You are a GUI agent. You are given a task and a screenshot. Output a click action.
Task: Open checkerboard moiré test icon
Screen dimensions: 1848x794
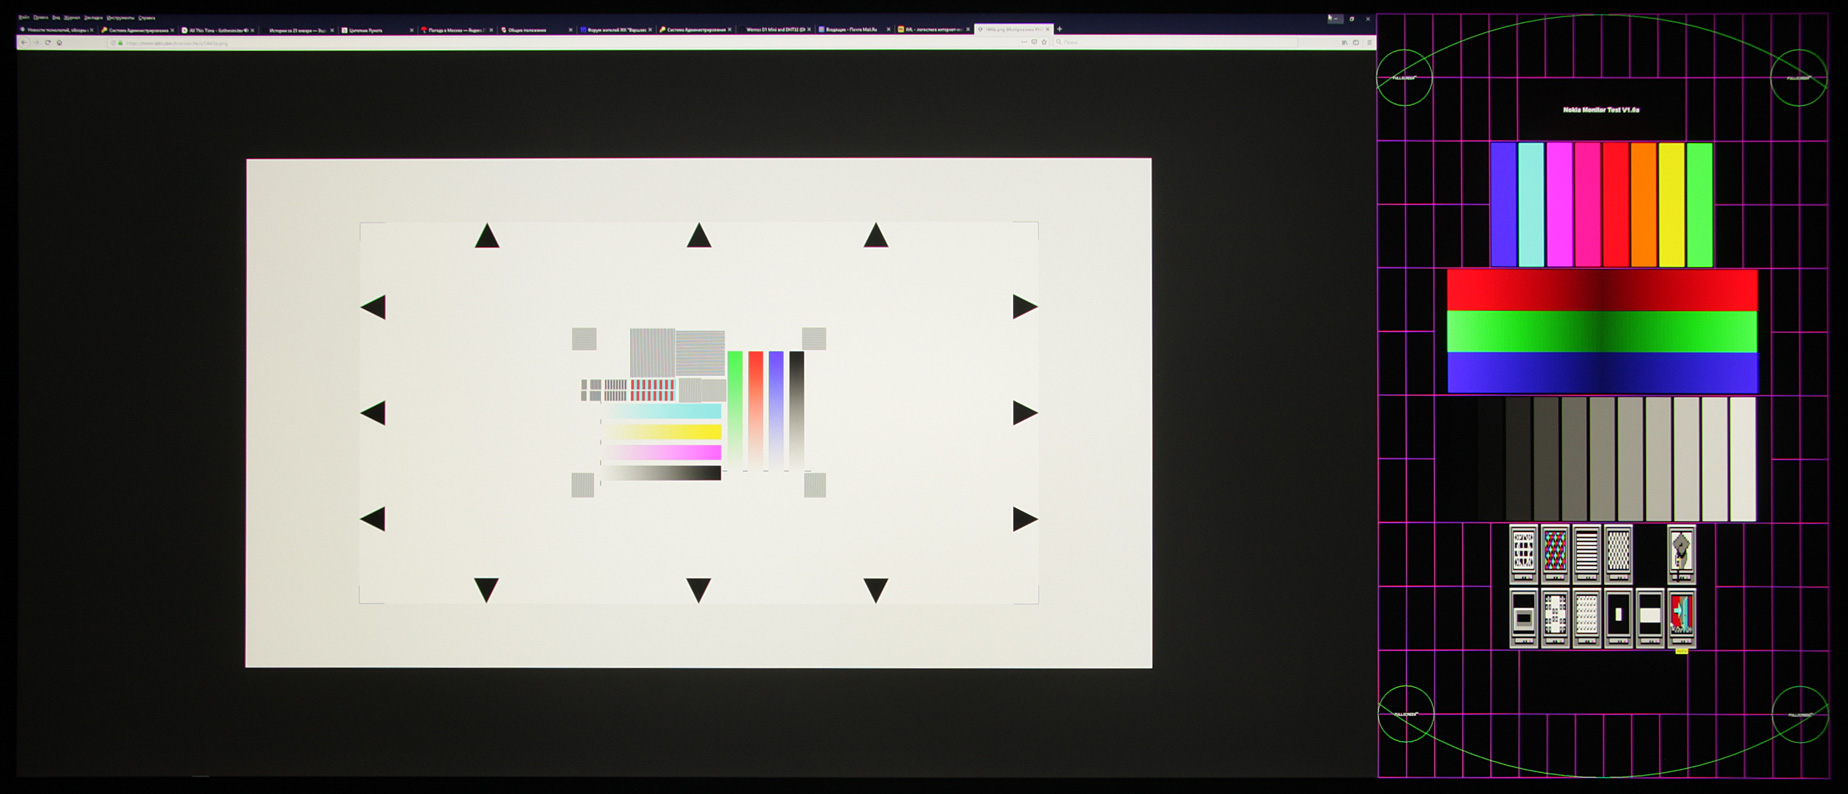point(1618,553)
